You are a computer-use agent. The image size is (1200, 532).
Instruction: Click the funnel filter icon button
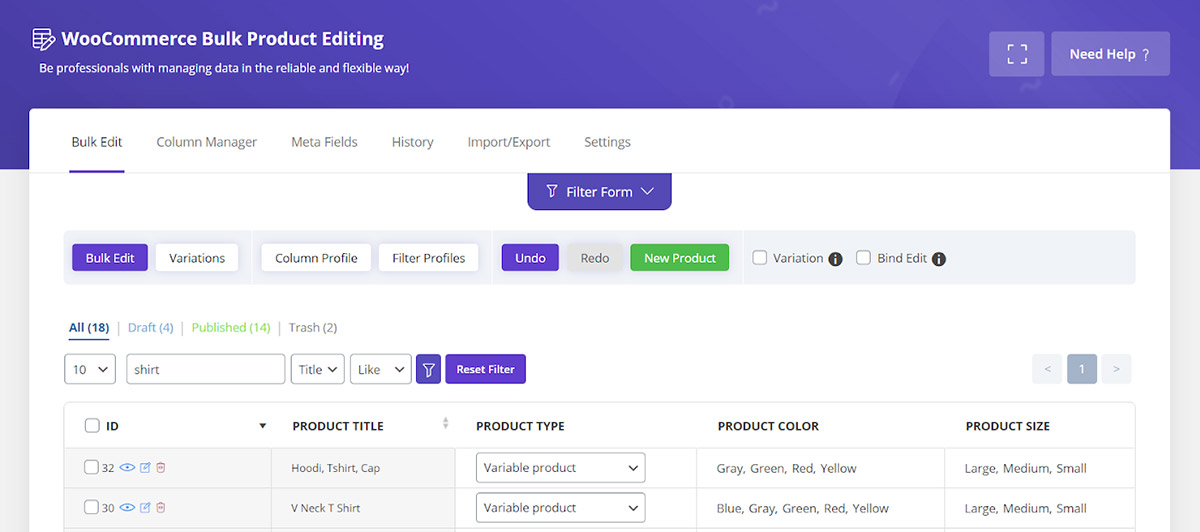tap(428, 369)
